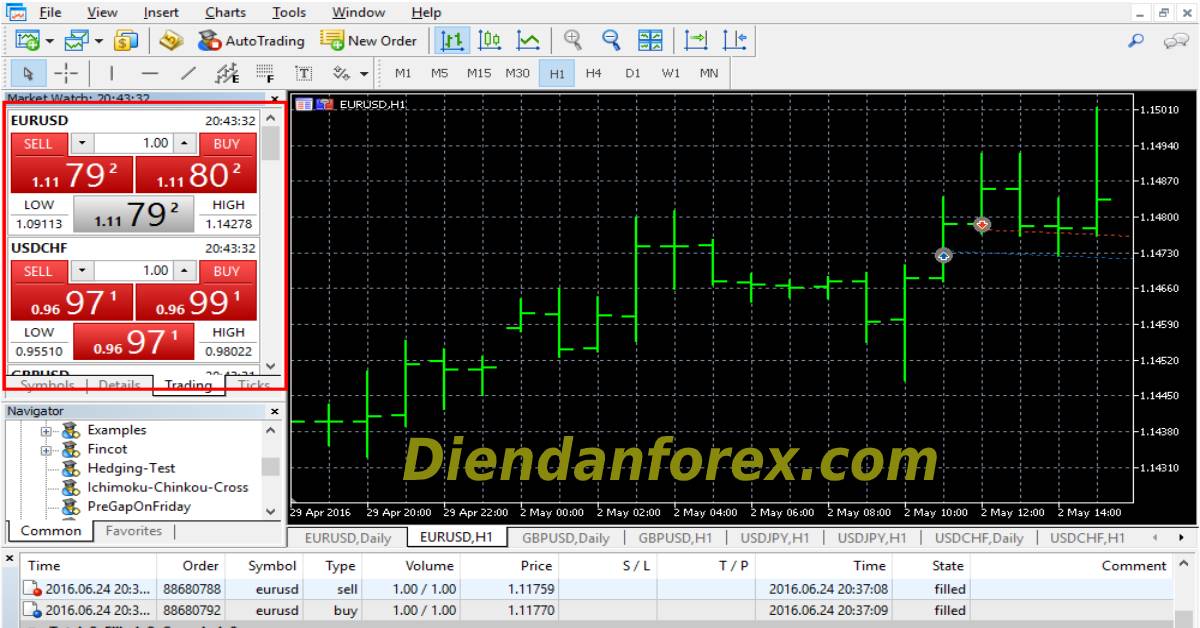
Task: Increase EURUSD volume with up arrow
Action: [x=183, y=143]
